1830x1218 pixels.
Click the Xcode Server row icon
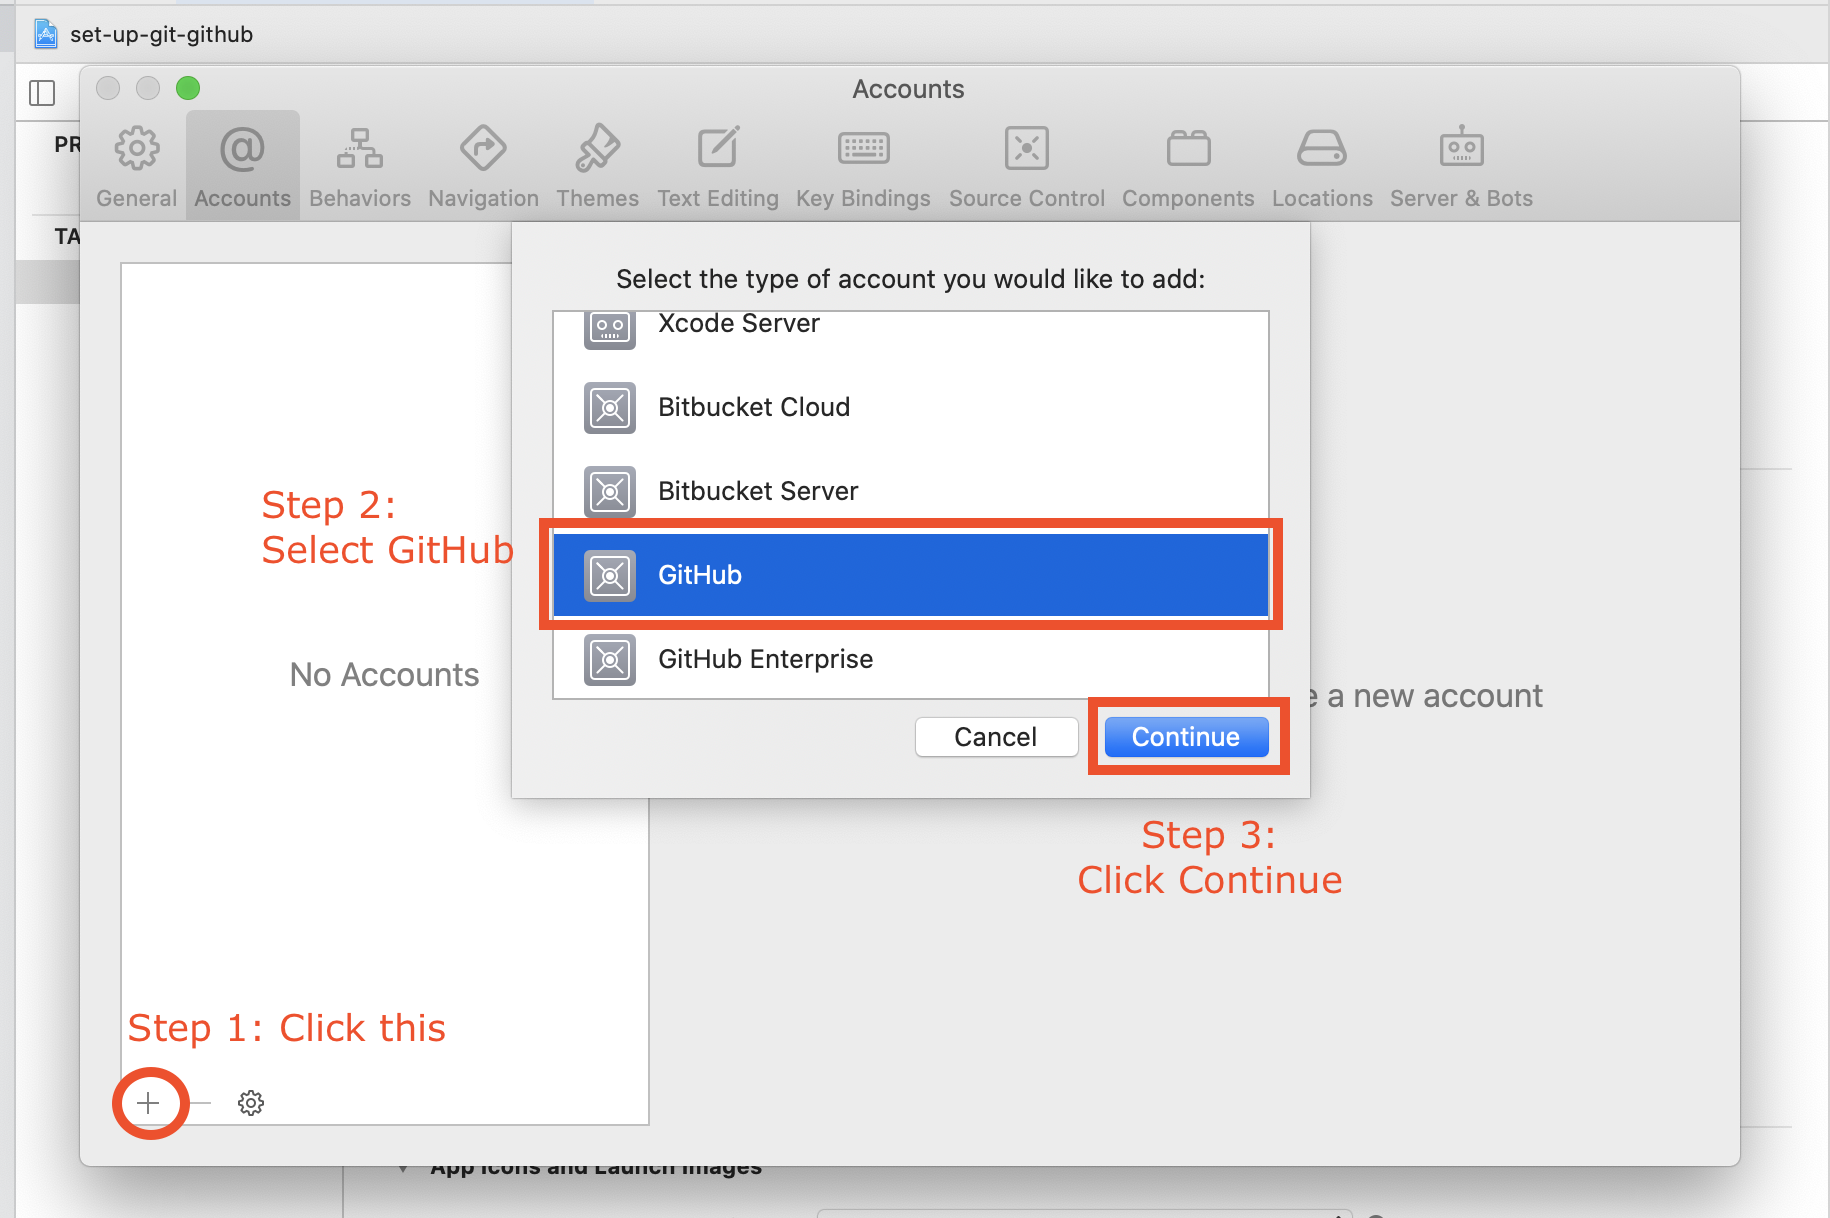tap(610, 330)
